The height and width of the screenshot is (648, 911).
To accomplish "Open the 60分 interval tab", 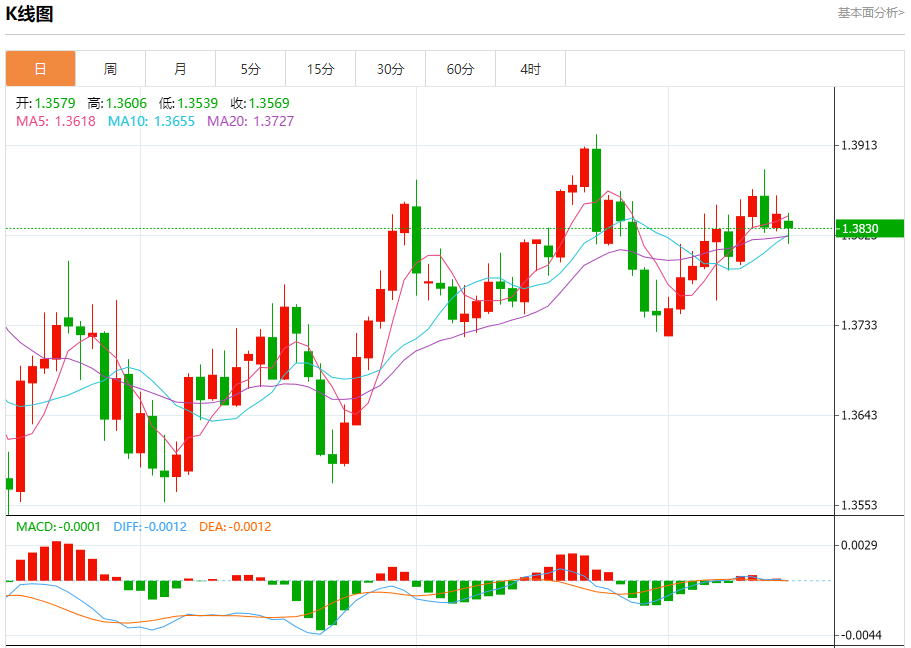I will (x=461, y=69).
